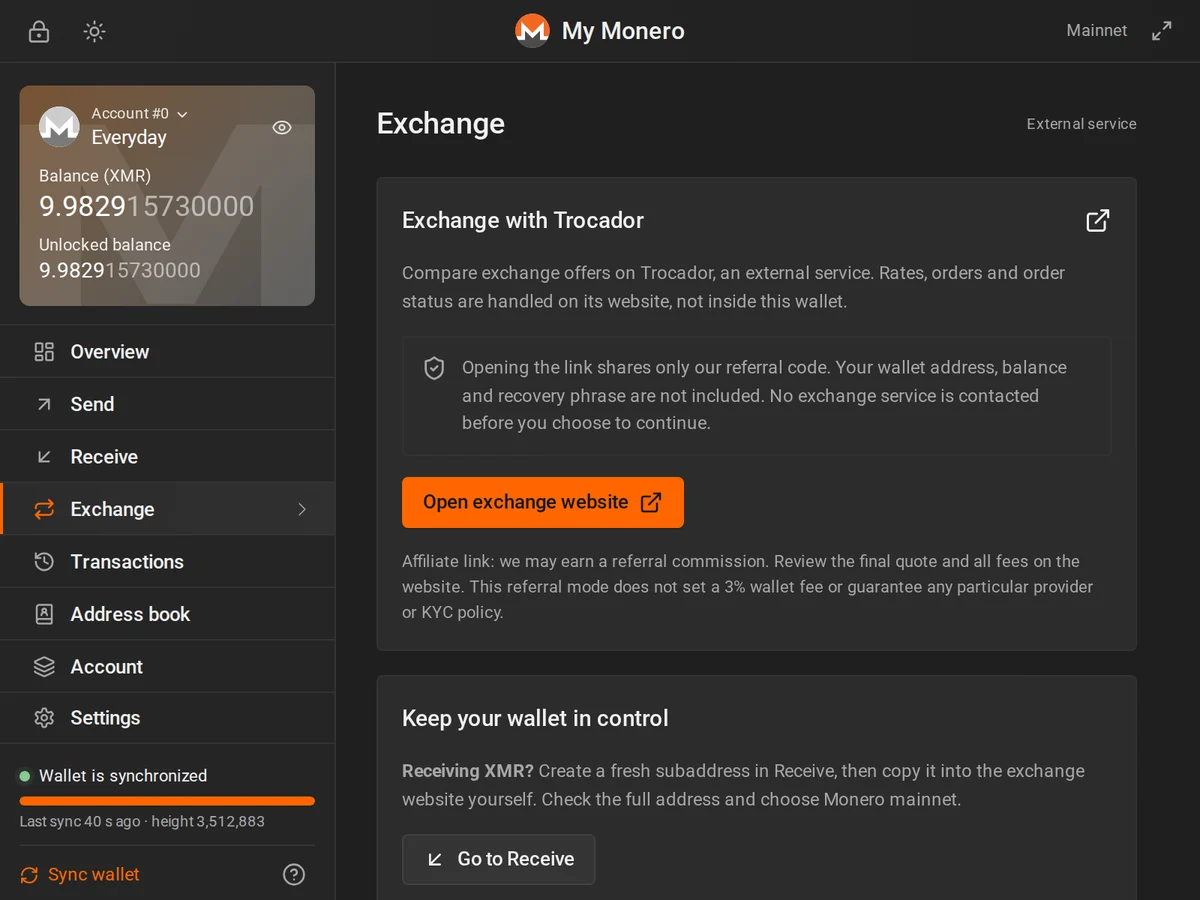Image resolution: width=1200 pixels, height=900 pixels.
Task: Lock the wallet with the padlock icon
Action: 39,31
